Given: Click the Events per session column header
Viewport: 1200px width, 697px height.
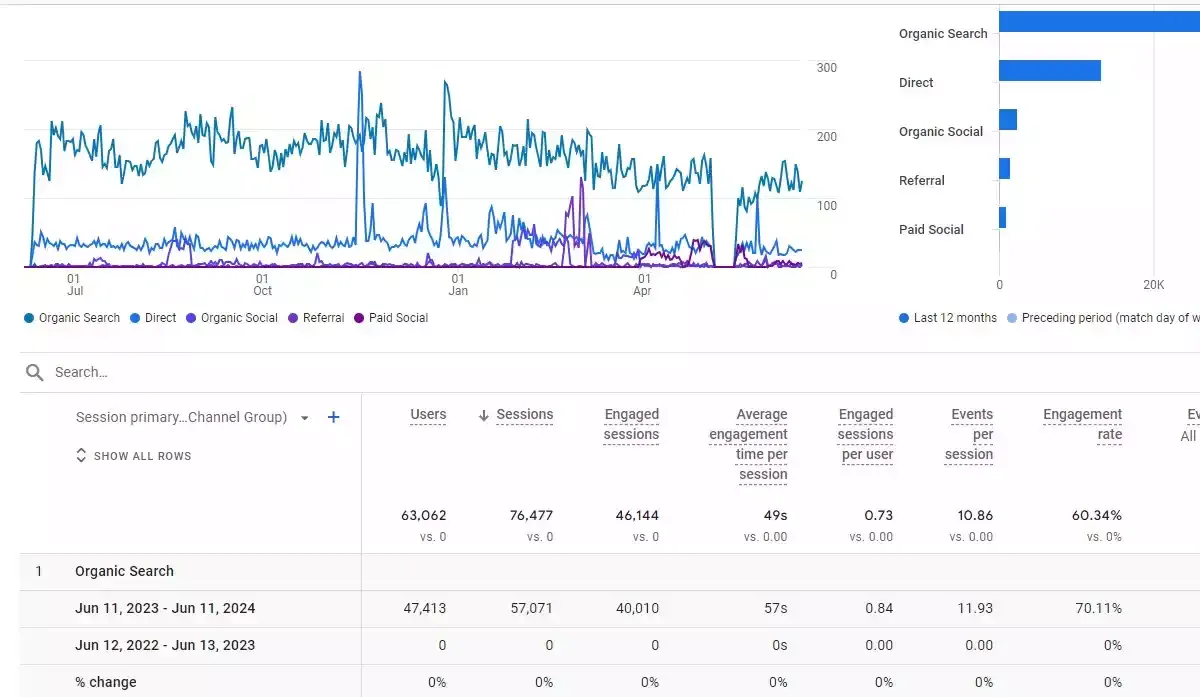Looking at the screenshot, I should point(969,435).
